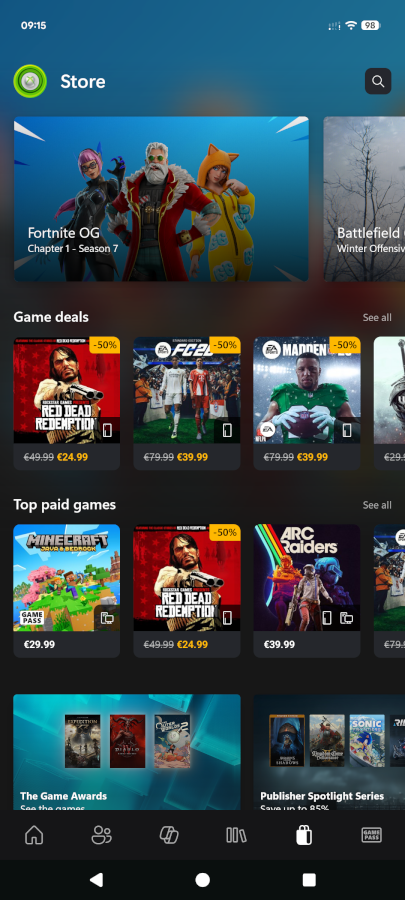See all Top paid games
The image size is (405, 900).
(377, 505)
